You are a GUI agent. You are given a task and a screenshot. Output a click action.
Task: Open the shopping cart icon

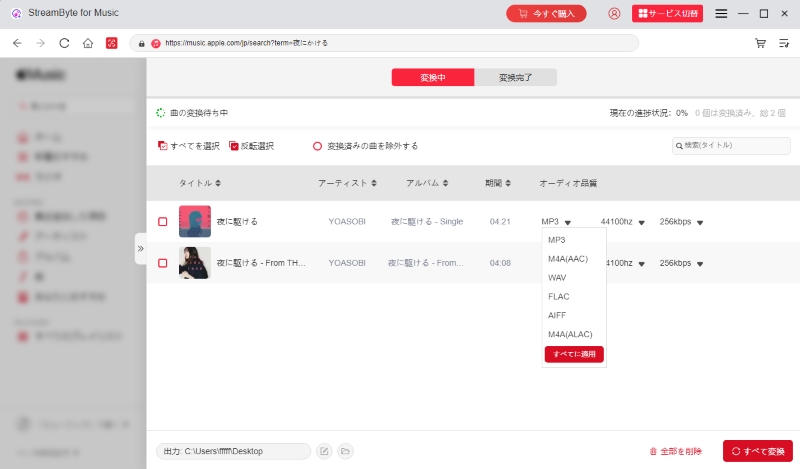pyautogui.click(x=761, y=43)
